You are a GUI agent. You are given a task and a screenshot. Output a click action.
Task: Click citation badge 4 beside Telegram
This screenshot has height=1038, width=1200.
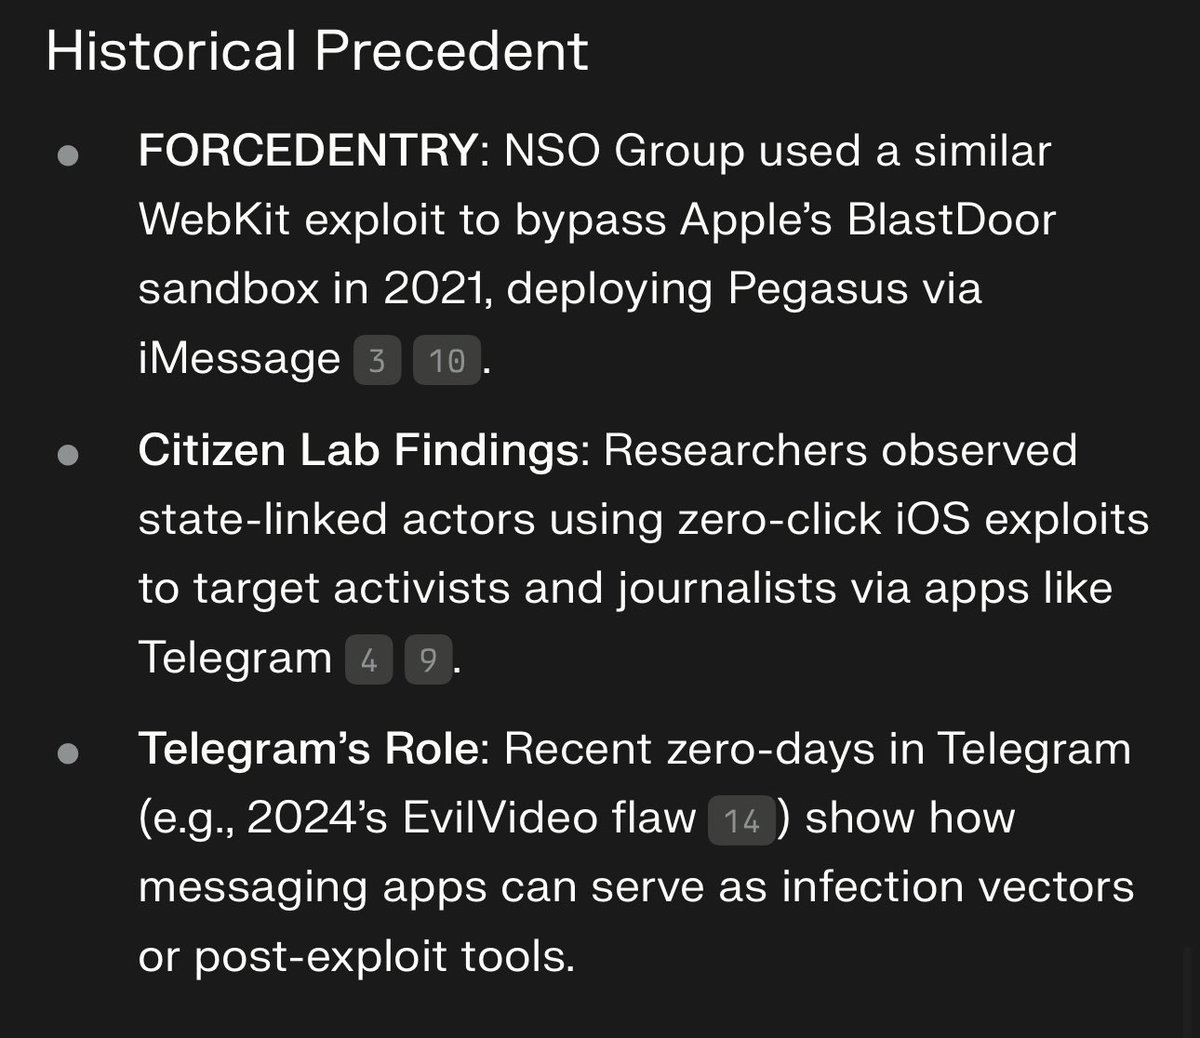pos(369,660)
